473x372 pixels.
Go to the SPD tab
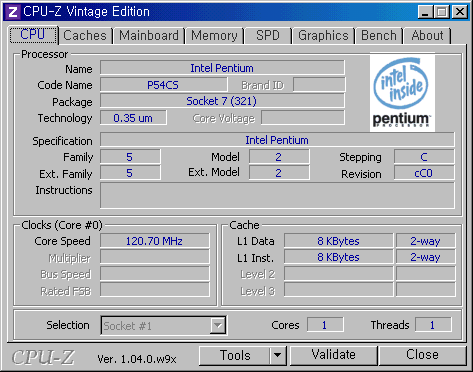(268, 35)
